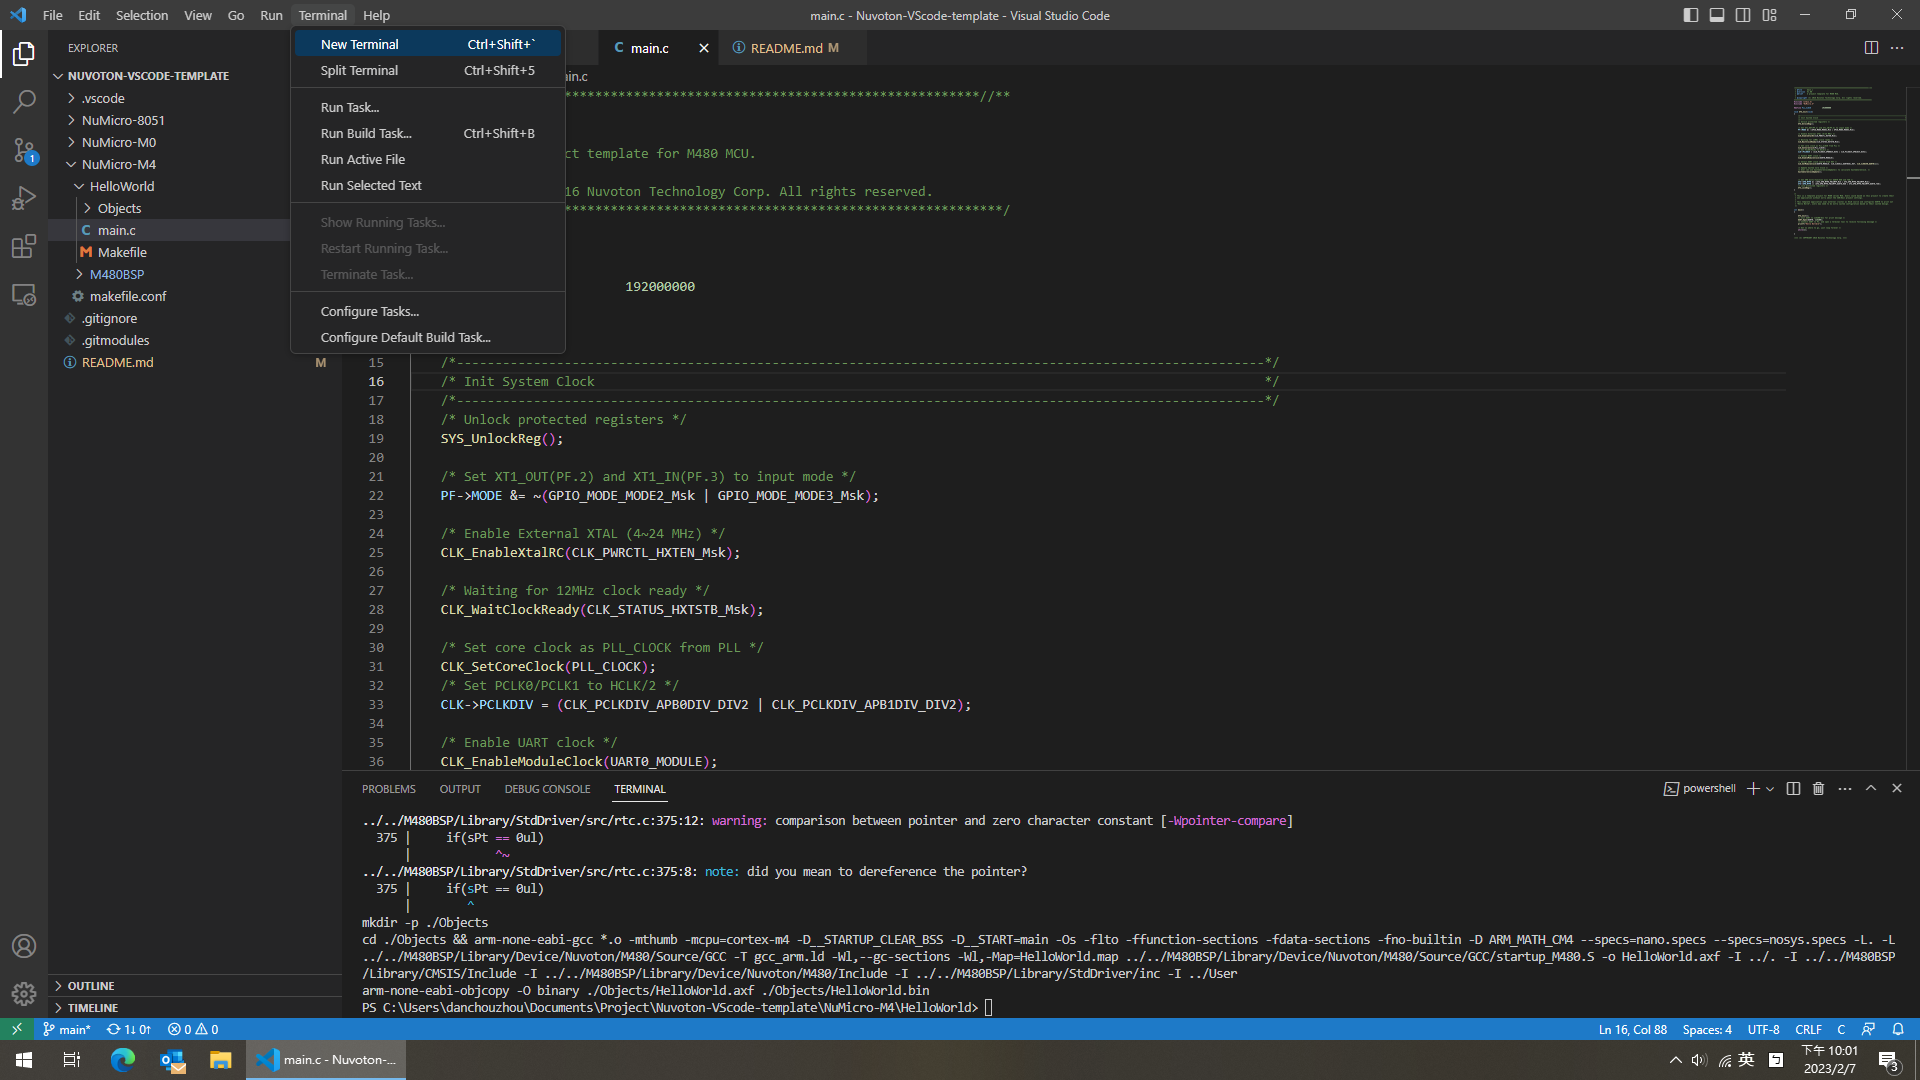Select New Terminal from the menu

[360, 44]
